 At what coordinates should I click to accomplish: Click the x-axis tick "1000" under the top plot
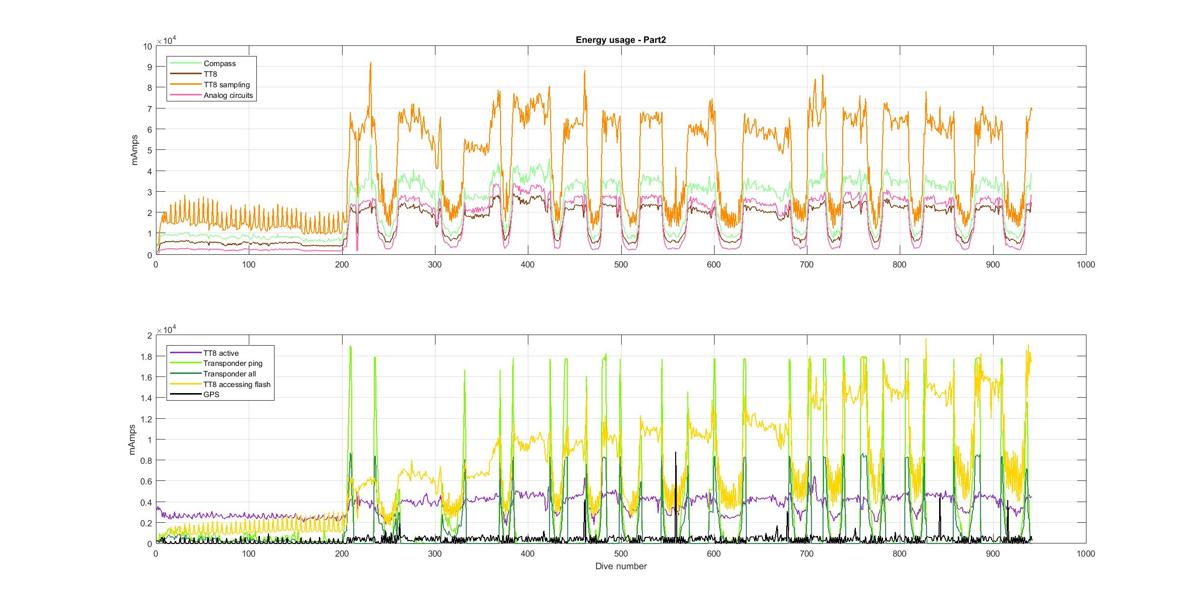(1086, 264)
